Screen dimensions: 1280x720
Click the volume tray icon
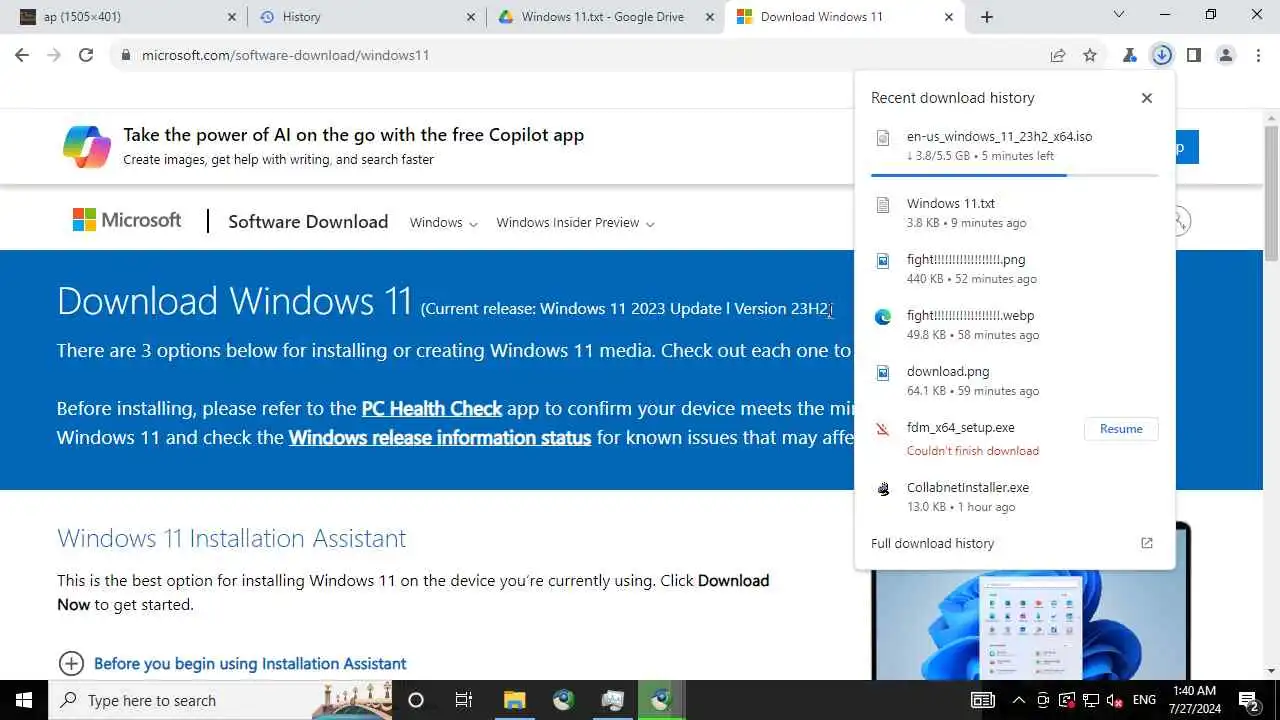tap(1115, 700)
